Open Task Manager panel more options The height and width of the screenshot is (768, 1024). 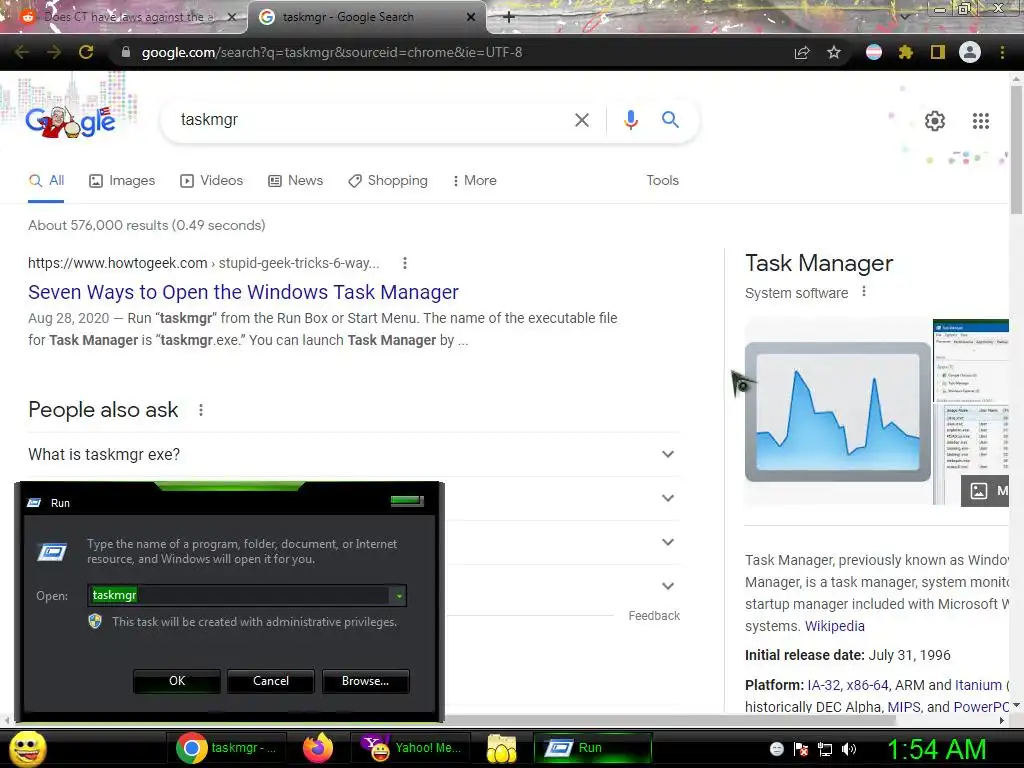pyautogui.click(x=864, y=292)
